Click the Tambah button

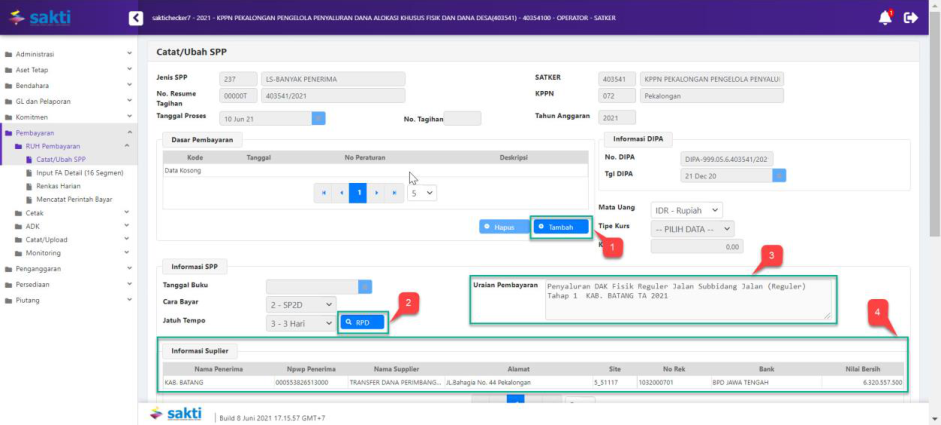(x=561, y=227)
